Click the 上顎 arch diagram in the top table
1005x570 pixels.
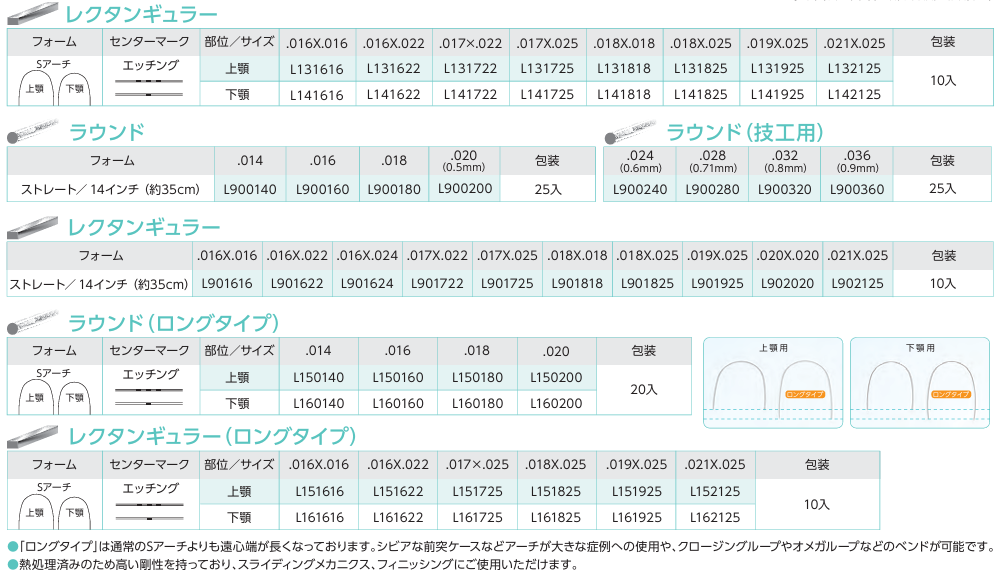pos(35,89)
